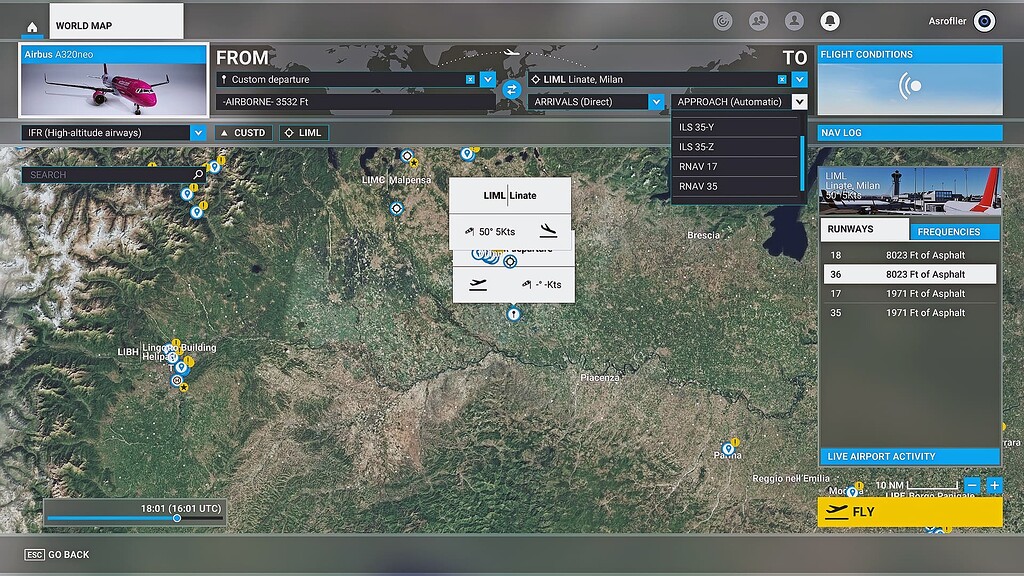
Task: Select the LIMC Malpensa airport icon on the map
Action: [x=406, y=157]
